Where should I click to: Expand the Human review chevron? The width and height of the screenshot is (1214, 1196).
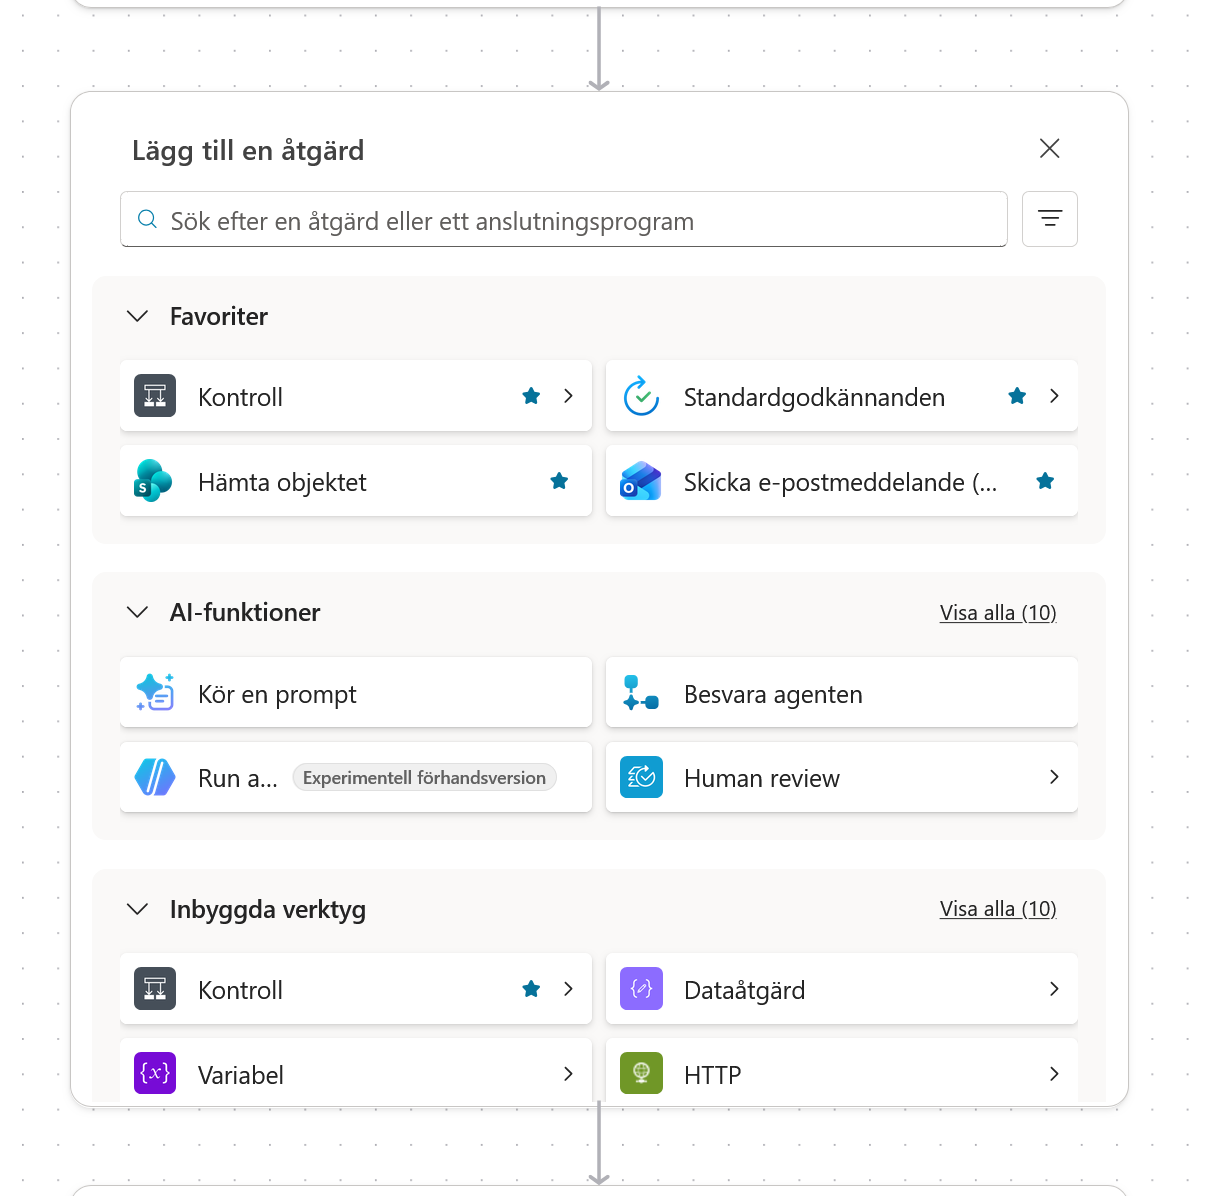click(1054, 777)
